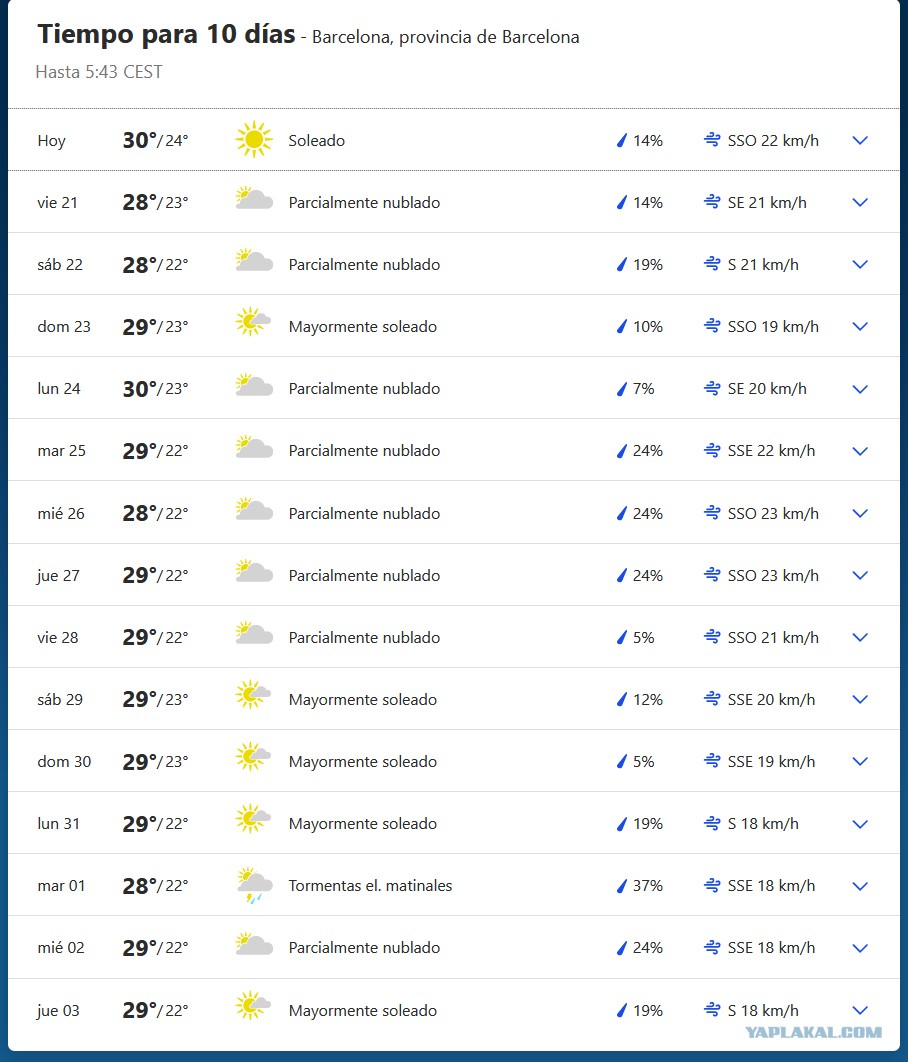Select the jue 27 day label
The height and width of the screenshot is (1062, 908).
[58, 576]
